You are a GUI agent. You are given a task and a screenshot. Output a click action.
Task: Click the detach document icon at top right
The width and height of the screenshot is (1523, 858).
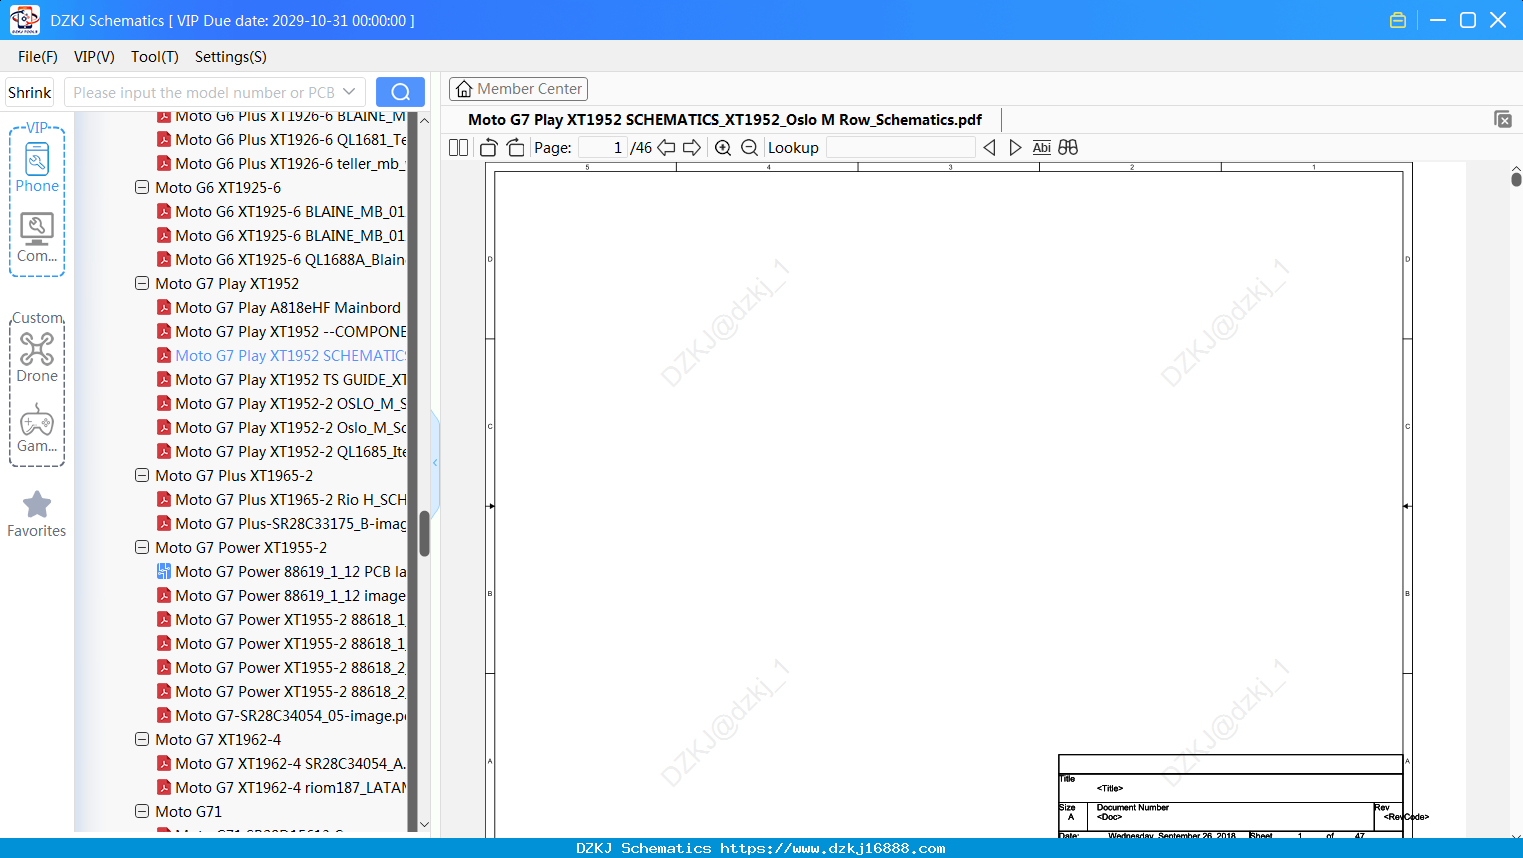[x=1503, y=119]
